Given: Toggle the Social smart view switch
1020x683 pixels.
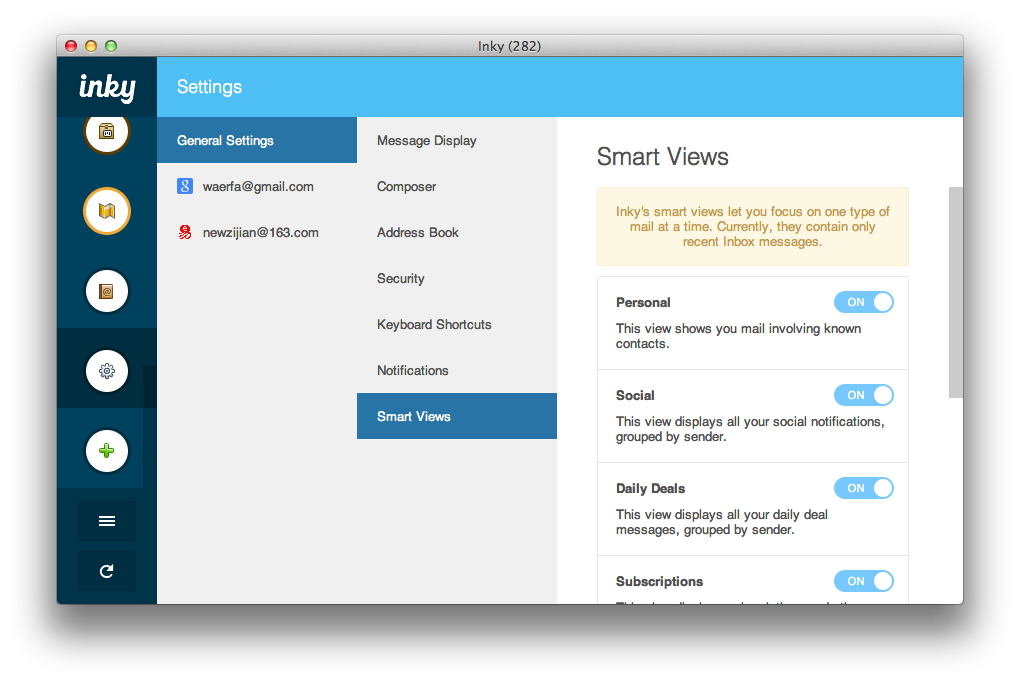Looking at the screenshot, I should coord(864,395).
